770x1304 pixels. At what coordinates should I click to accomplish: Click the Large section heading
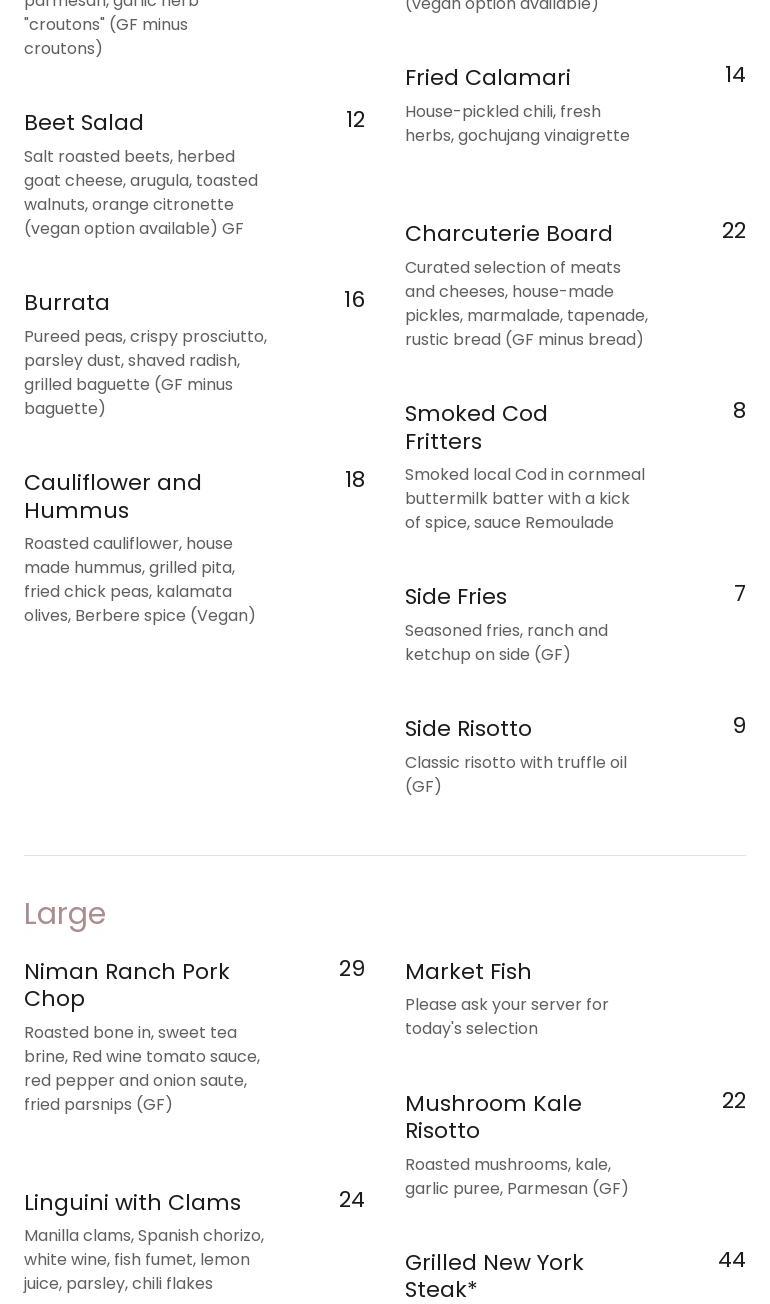point(65,913)
